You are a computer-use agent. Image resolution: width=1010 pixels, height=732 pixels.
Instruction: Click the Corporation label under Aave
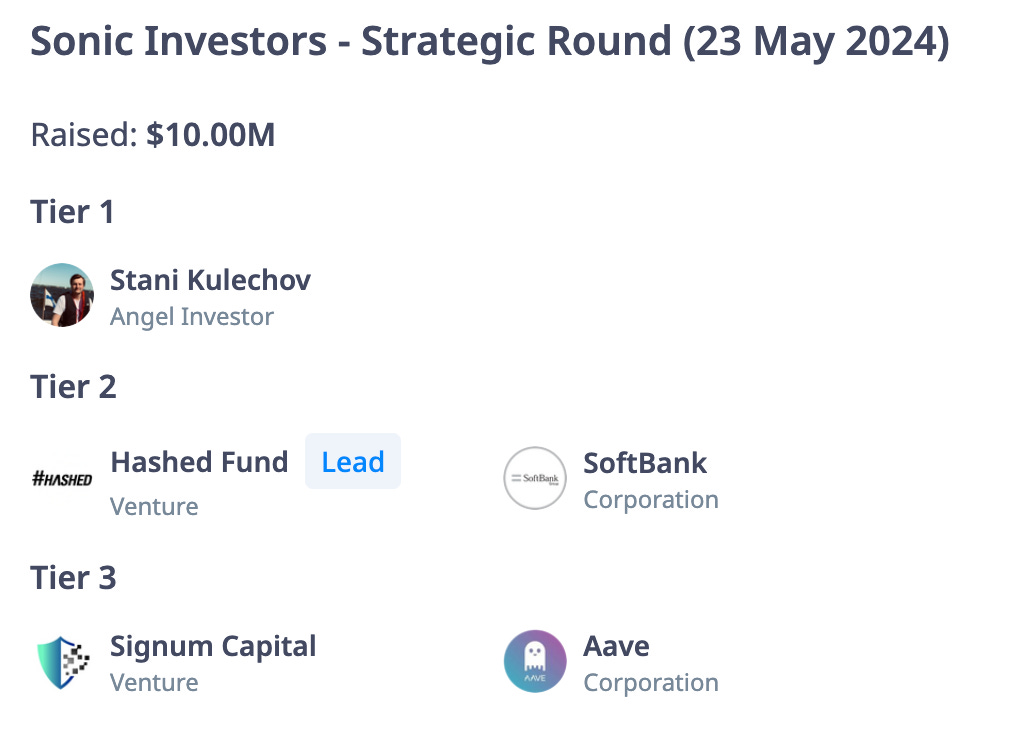pyautogui.click(x=651, y=683)
